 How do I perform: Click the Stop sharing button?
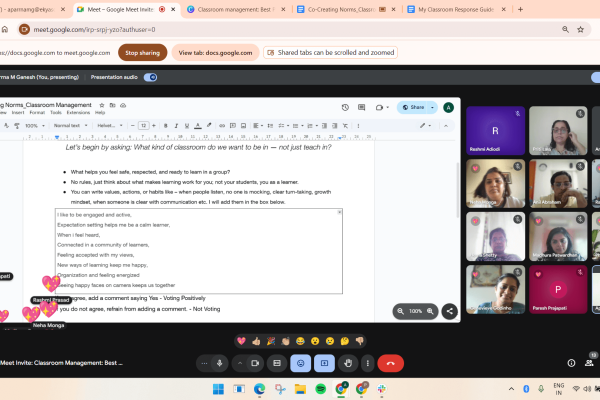[143, 51]
